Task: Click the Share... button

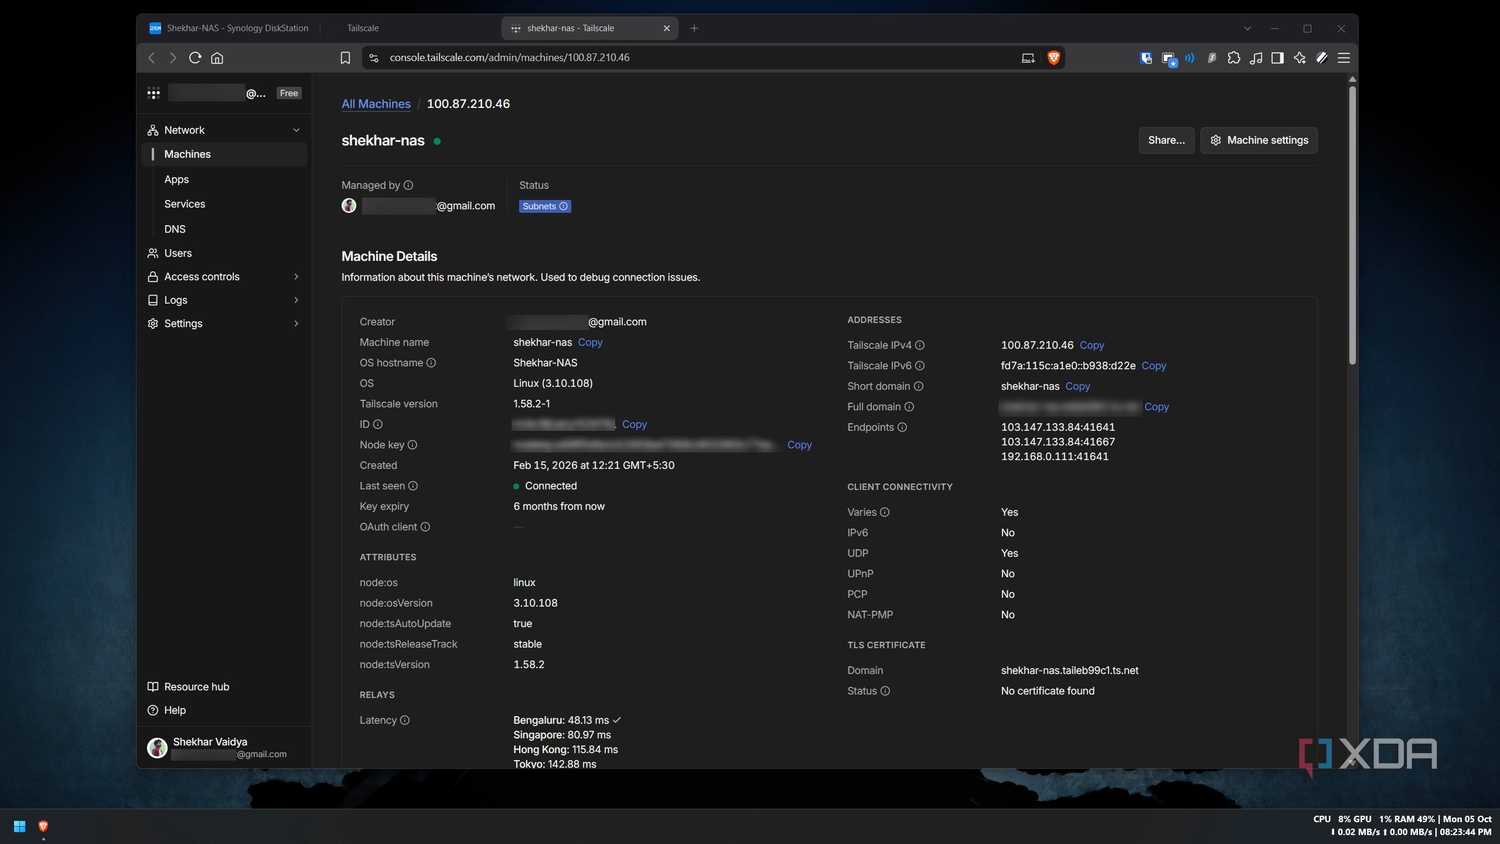Action: [1166, 140]
